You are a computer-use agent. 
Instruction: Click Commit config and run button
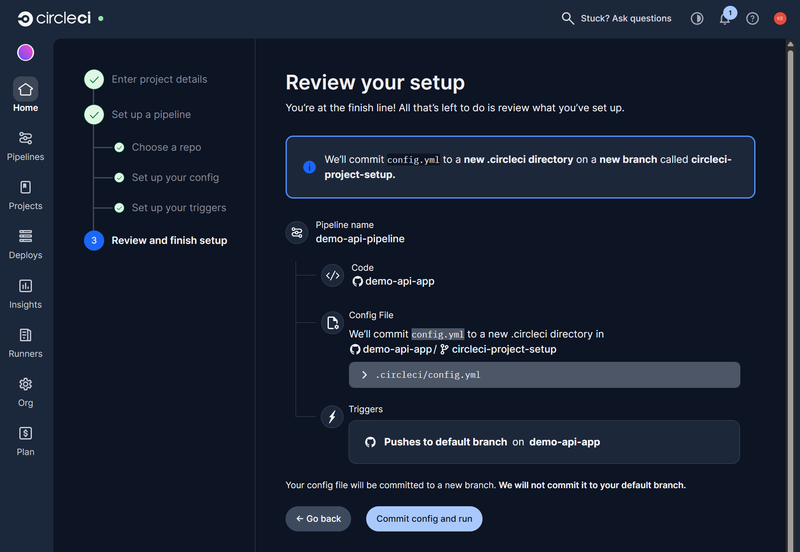(x=424, y=519)
